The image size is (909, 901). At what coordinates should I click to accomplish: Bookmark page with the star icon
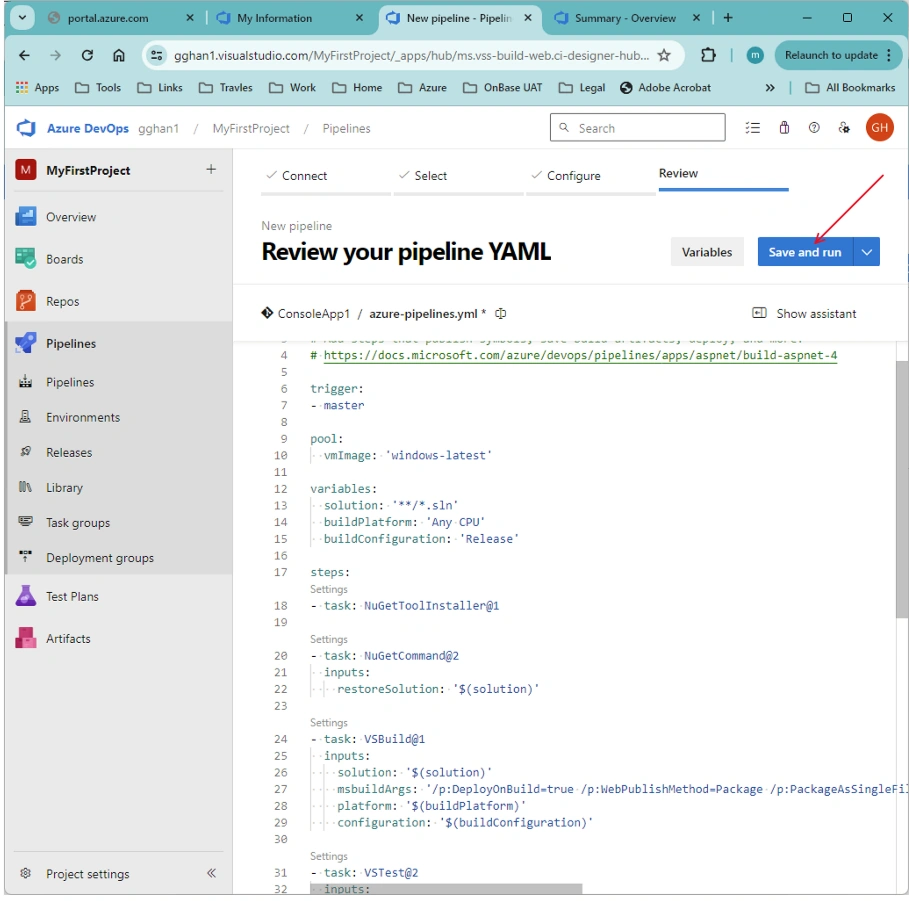pyautogui.click(x=664, y=56)
